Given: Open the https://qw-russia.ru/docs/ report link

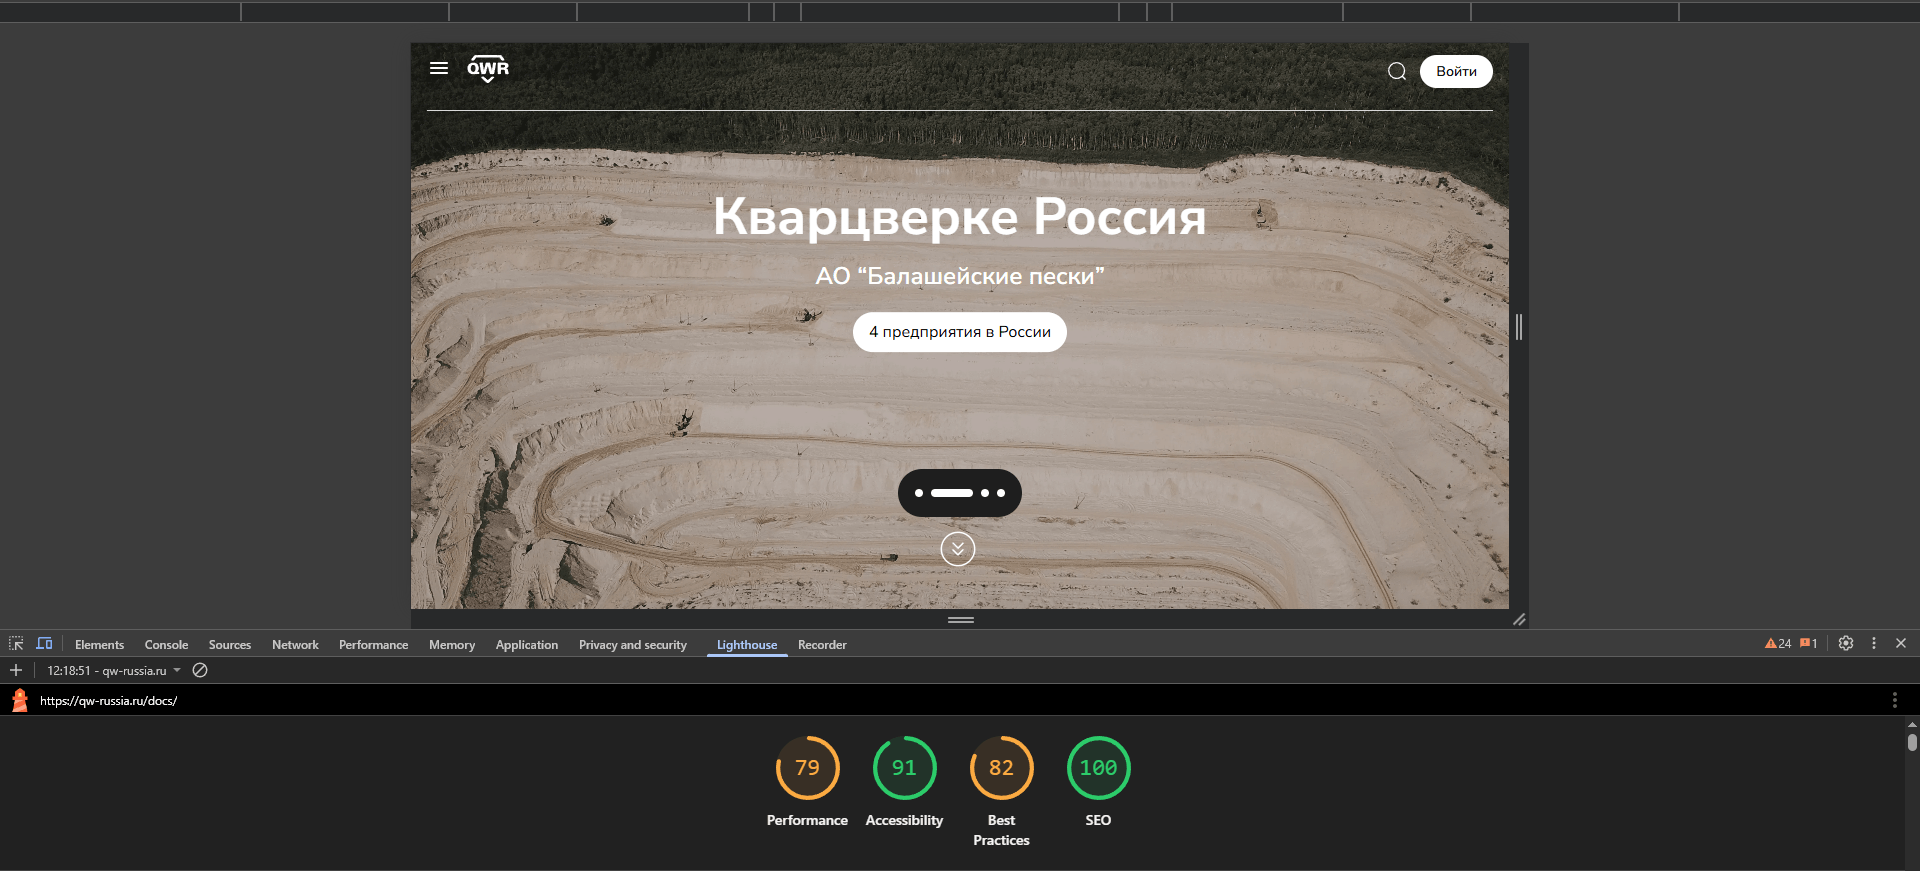Looking at the screenshot, I should (109, 701).
